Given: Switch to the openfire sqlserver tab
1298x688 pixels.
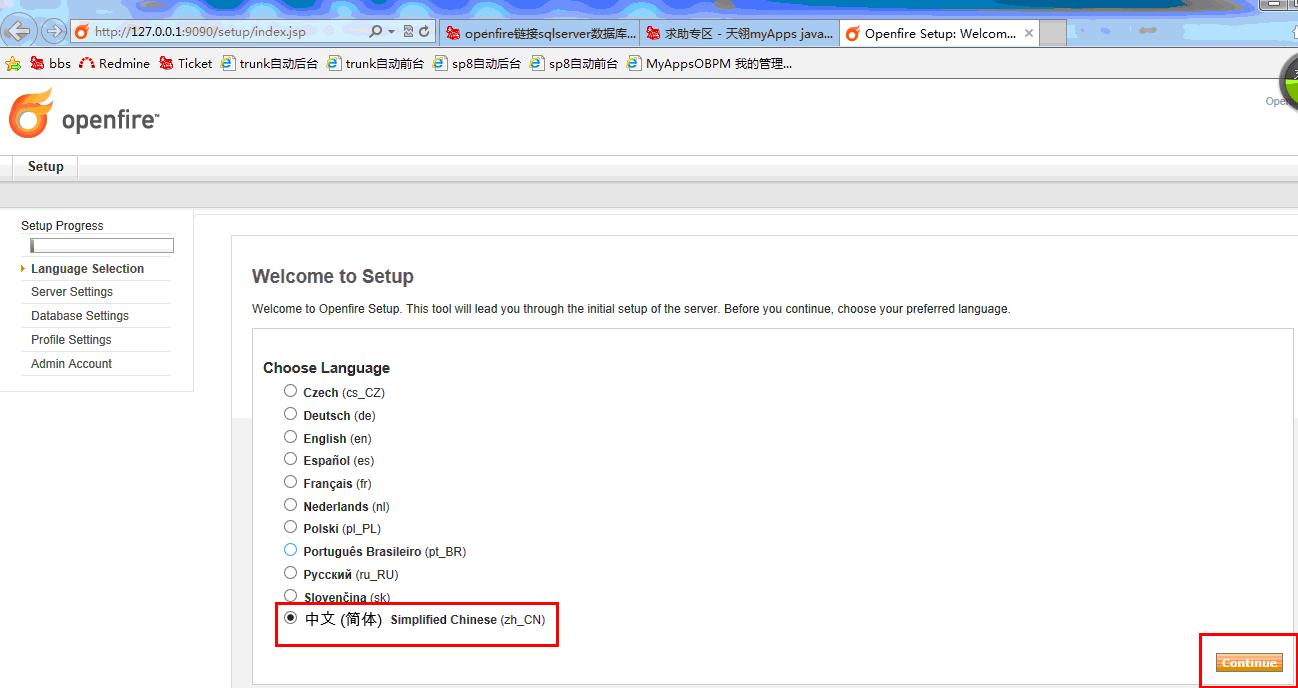Looking at the screenshot, I should tap(541, 33).
